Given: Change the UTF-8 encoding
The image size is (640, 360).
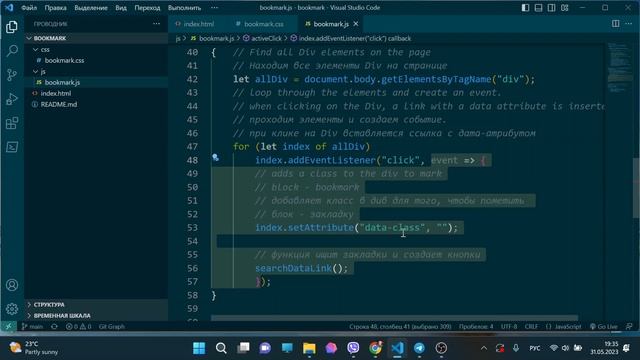Looking at the screenshot, I should 509,327.
